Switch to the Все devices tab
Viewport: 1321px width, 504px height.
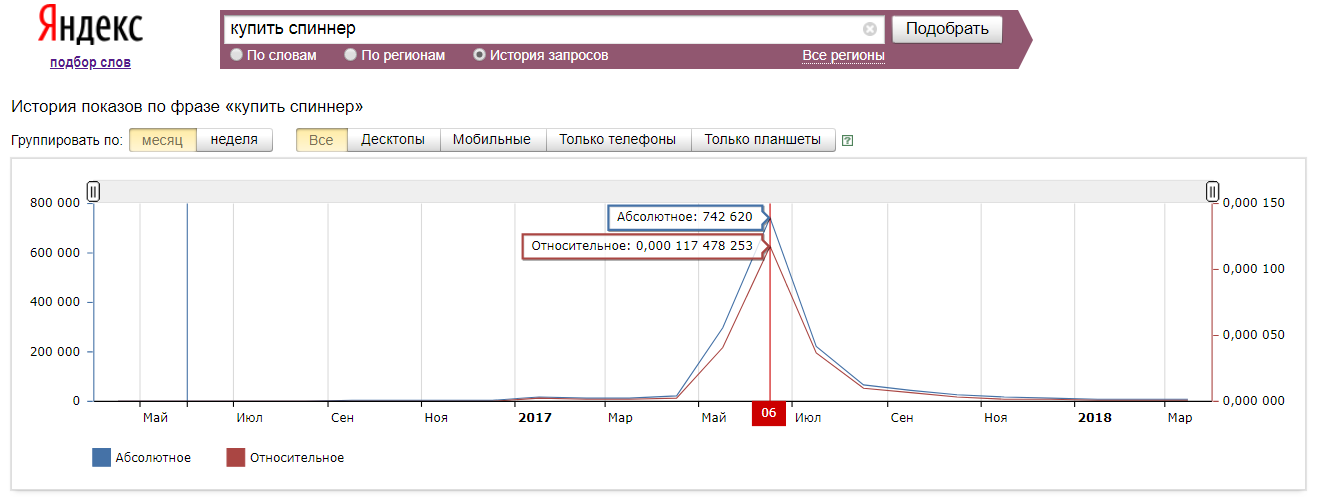321,140
